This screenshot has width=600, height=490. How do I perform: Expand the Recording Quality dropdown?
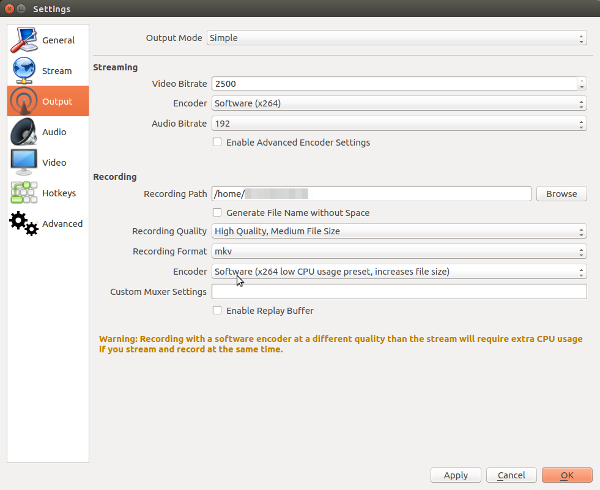396,231
